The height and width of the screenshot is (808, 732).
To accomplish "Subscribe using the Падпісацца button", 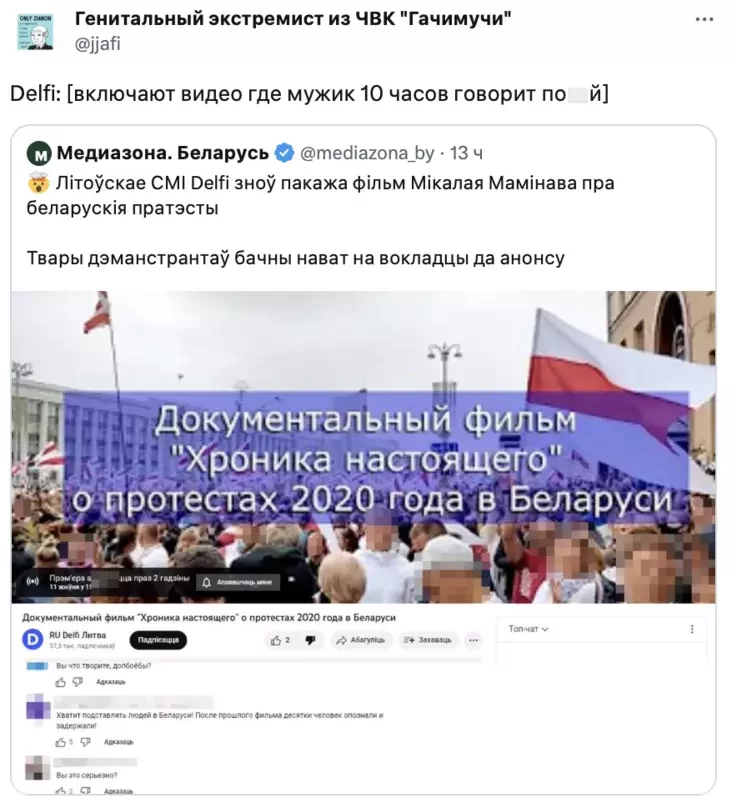I will click(x=158, y=640).
